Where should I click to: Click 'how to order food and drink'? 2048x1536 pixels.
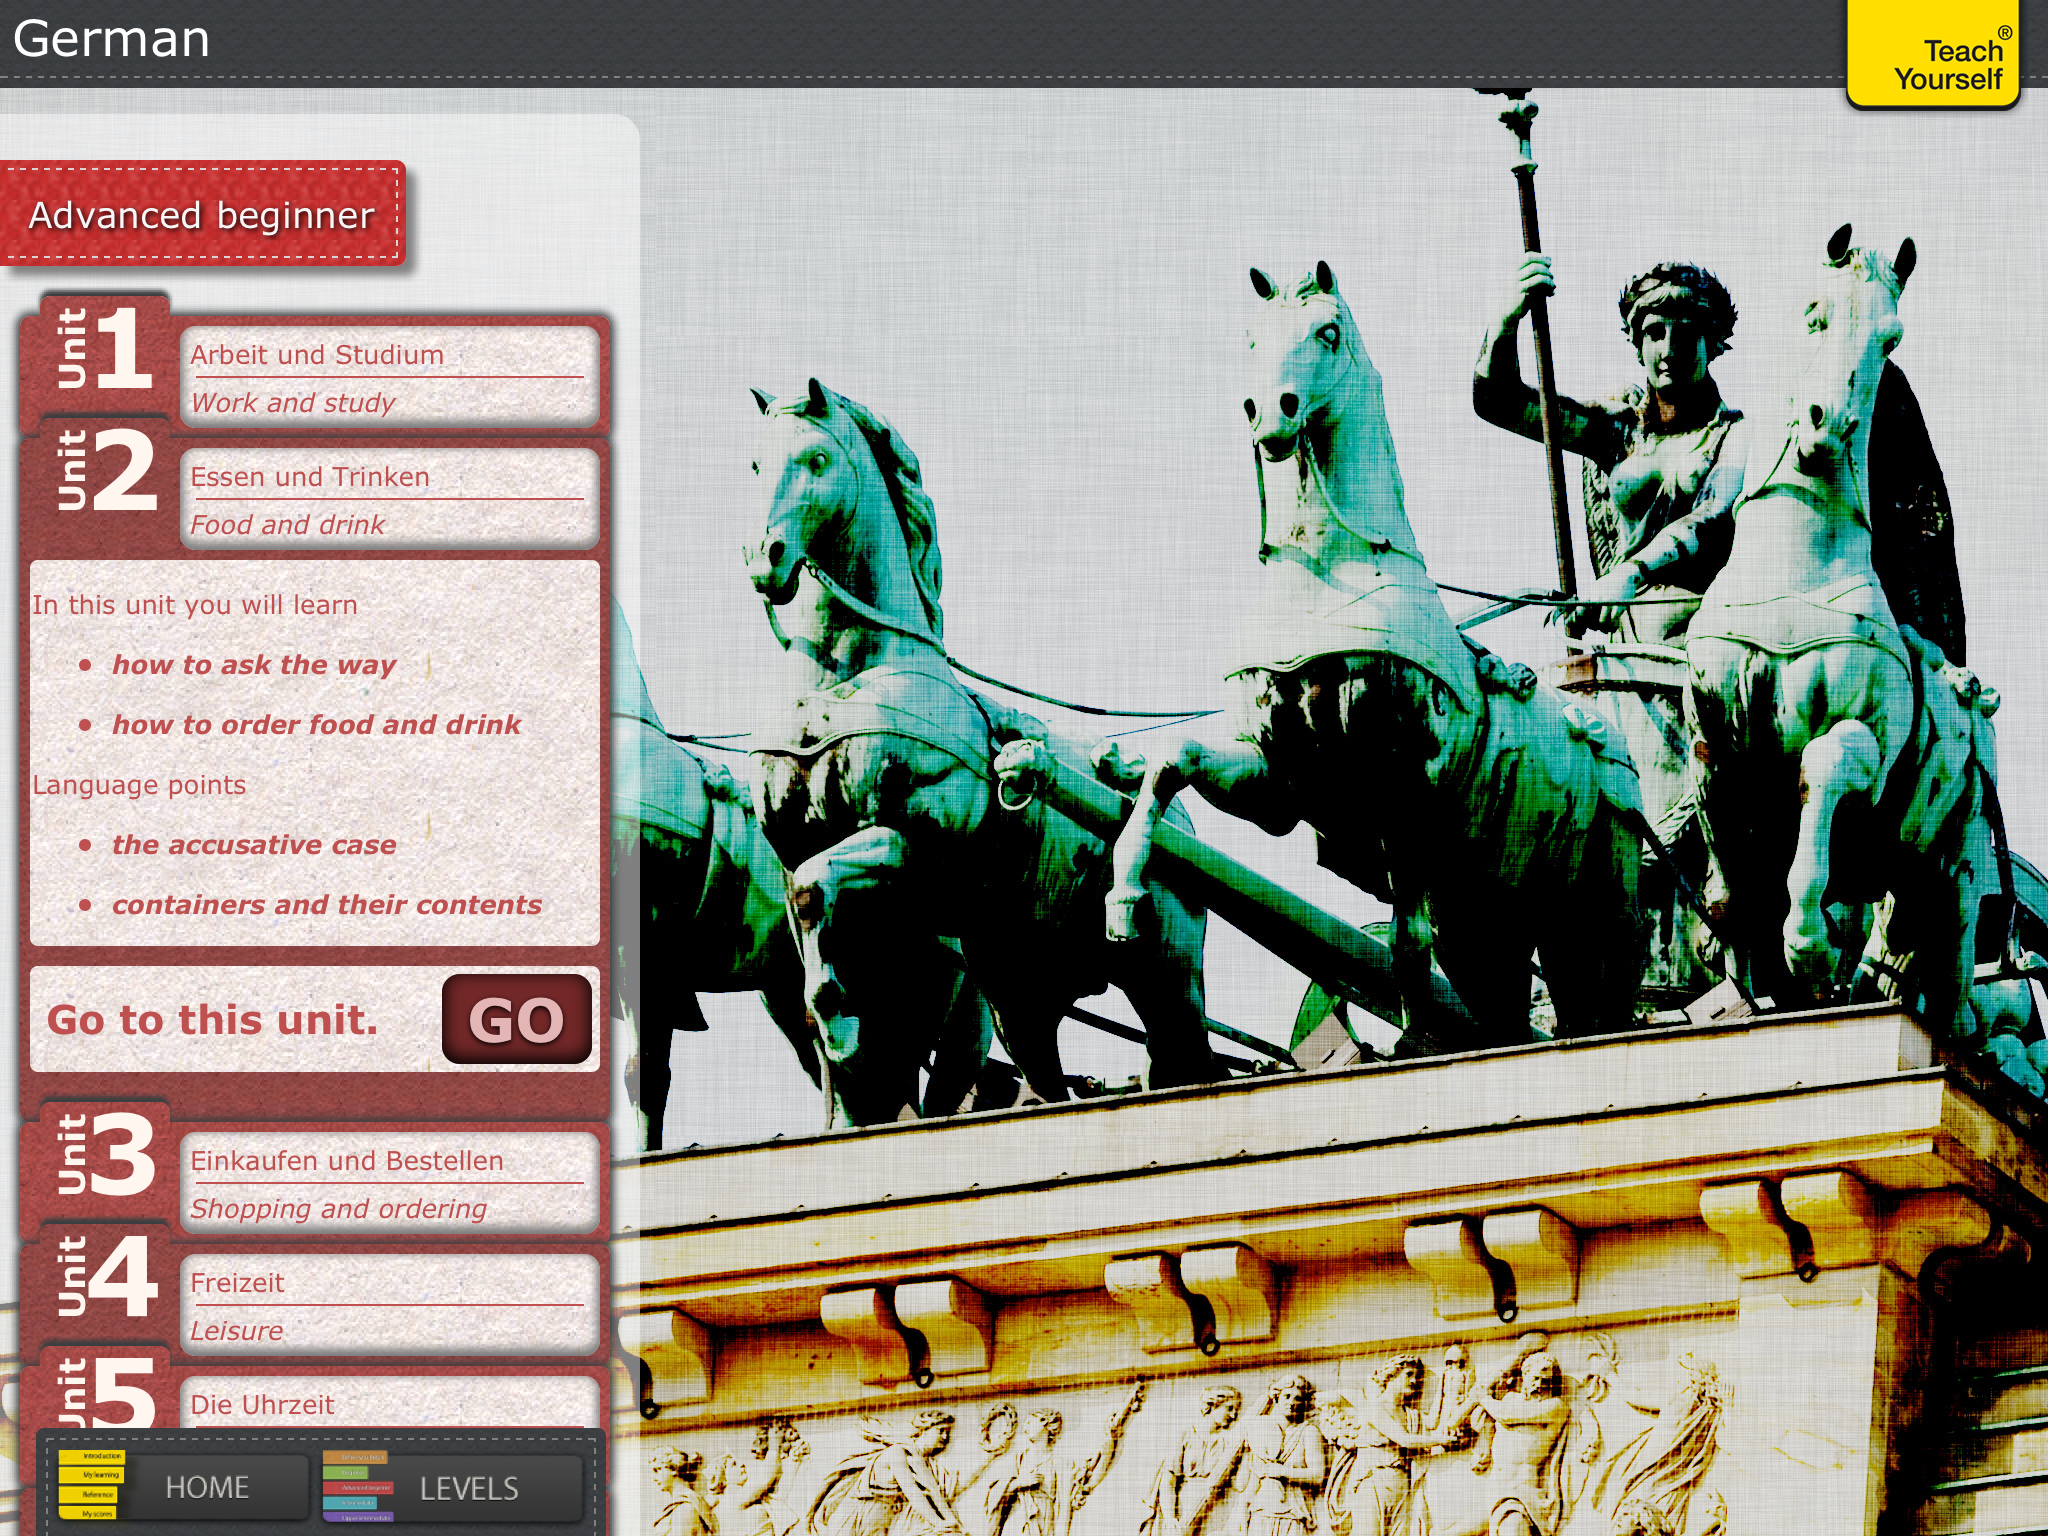[x=316, y=725]
